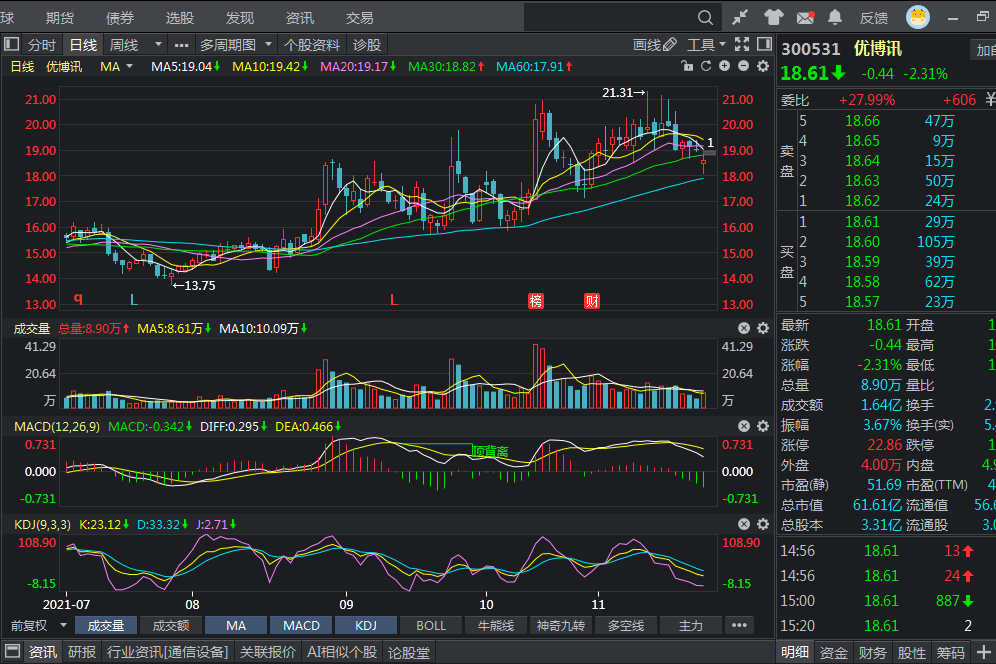
Task: Open the mail messages icon
Action: [804, 18]
